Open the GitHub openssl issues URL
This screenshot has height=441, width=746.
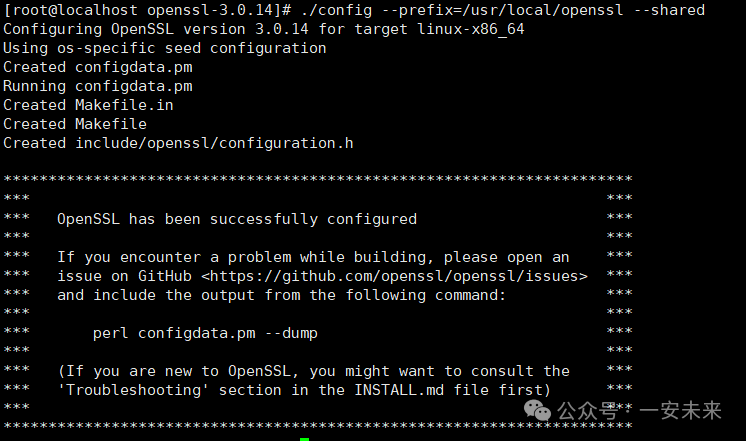click(x=398, y=276)
